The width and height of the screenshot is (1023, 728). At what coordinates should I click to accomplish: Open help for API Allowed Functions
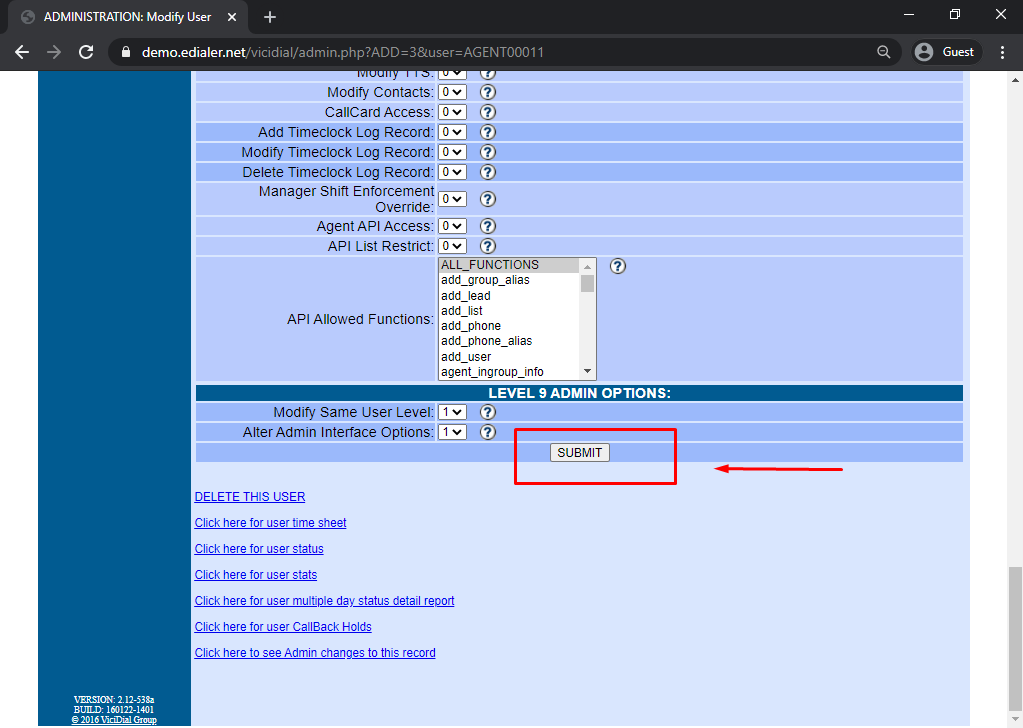(617, 266)
